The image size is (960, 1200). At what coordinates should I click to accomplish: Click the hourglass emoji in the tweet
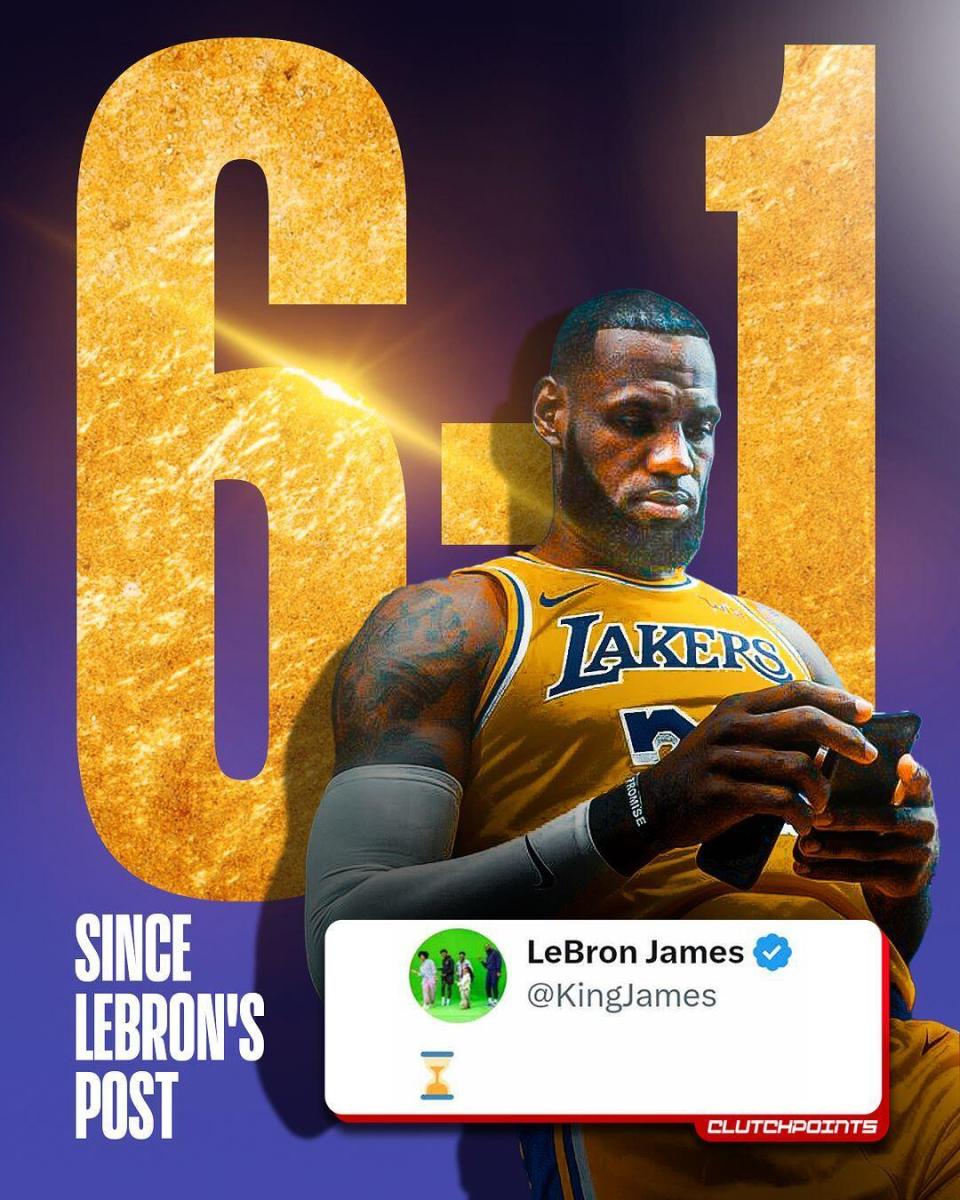[437, 1076]
